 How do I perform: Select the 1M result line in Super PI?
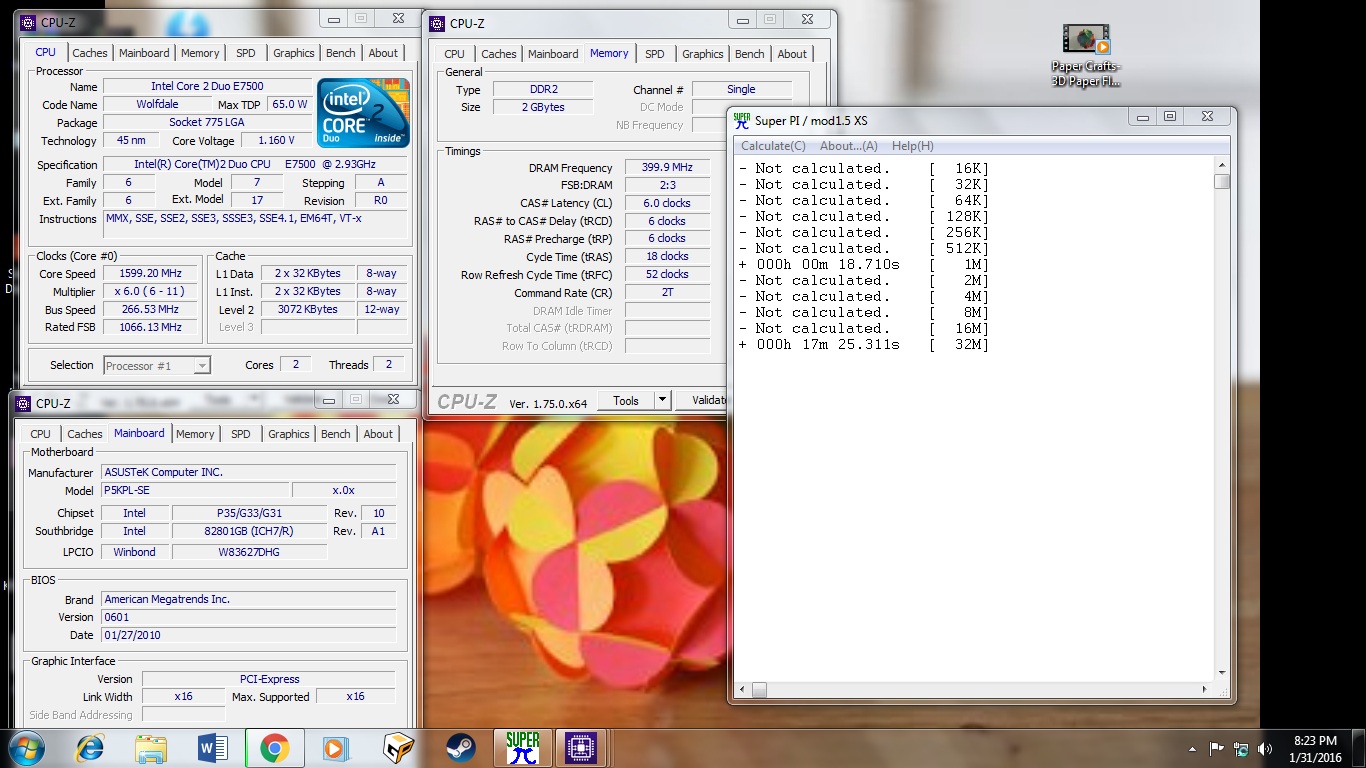tap(864, 265)
